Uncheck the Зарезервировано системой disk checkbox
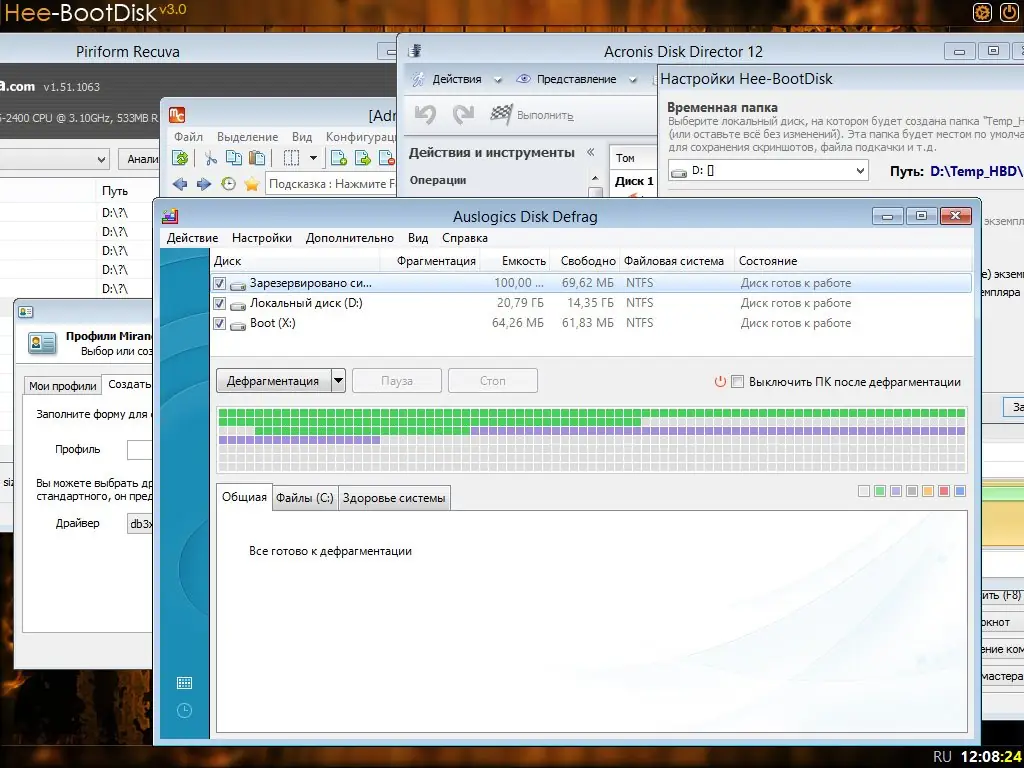1024x768 pixels. [x=219, y=283]
